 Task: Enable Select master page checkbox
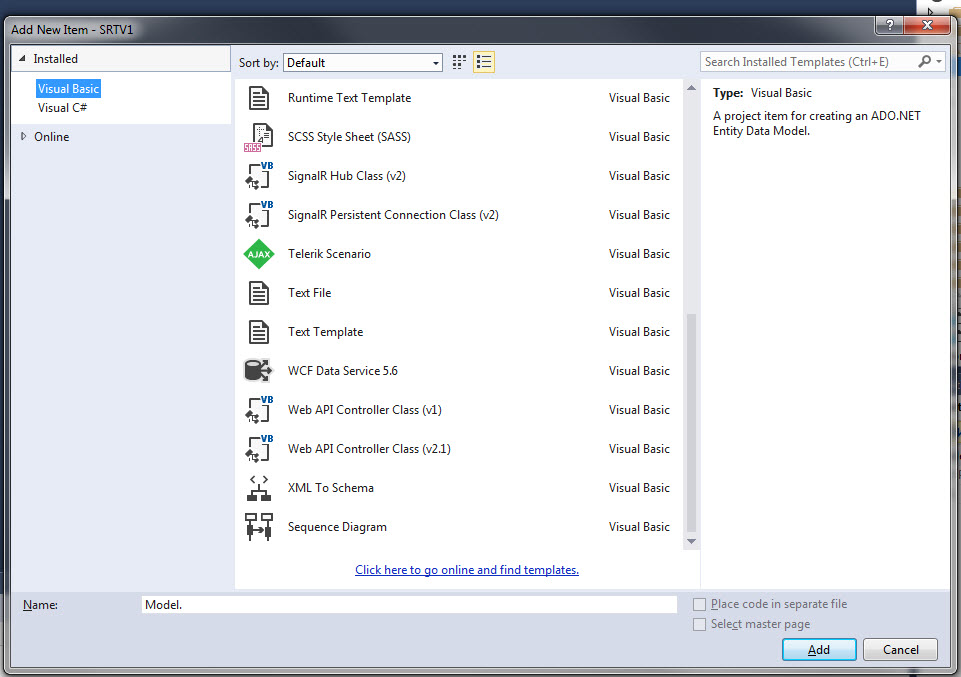coord(699,624)
